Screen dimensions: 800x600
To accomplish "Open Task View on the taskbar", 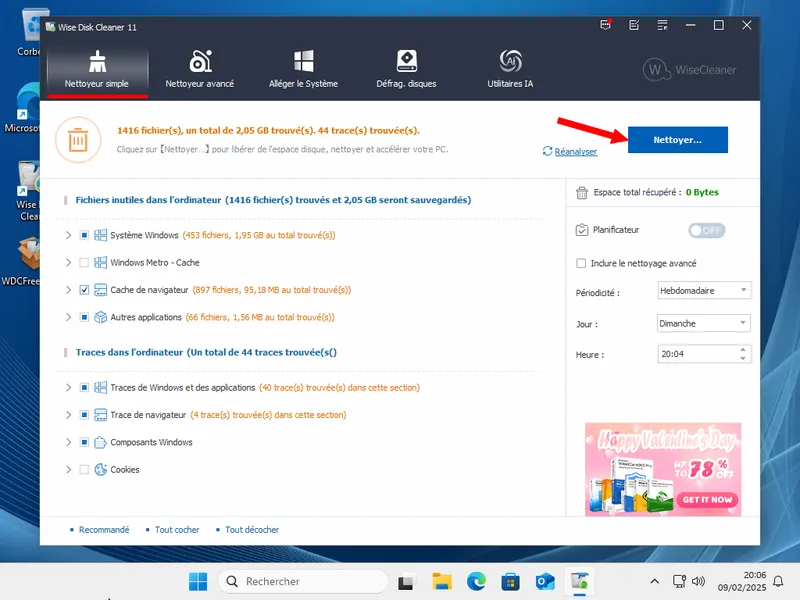I will coord(406,582).
